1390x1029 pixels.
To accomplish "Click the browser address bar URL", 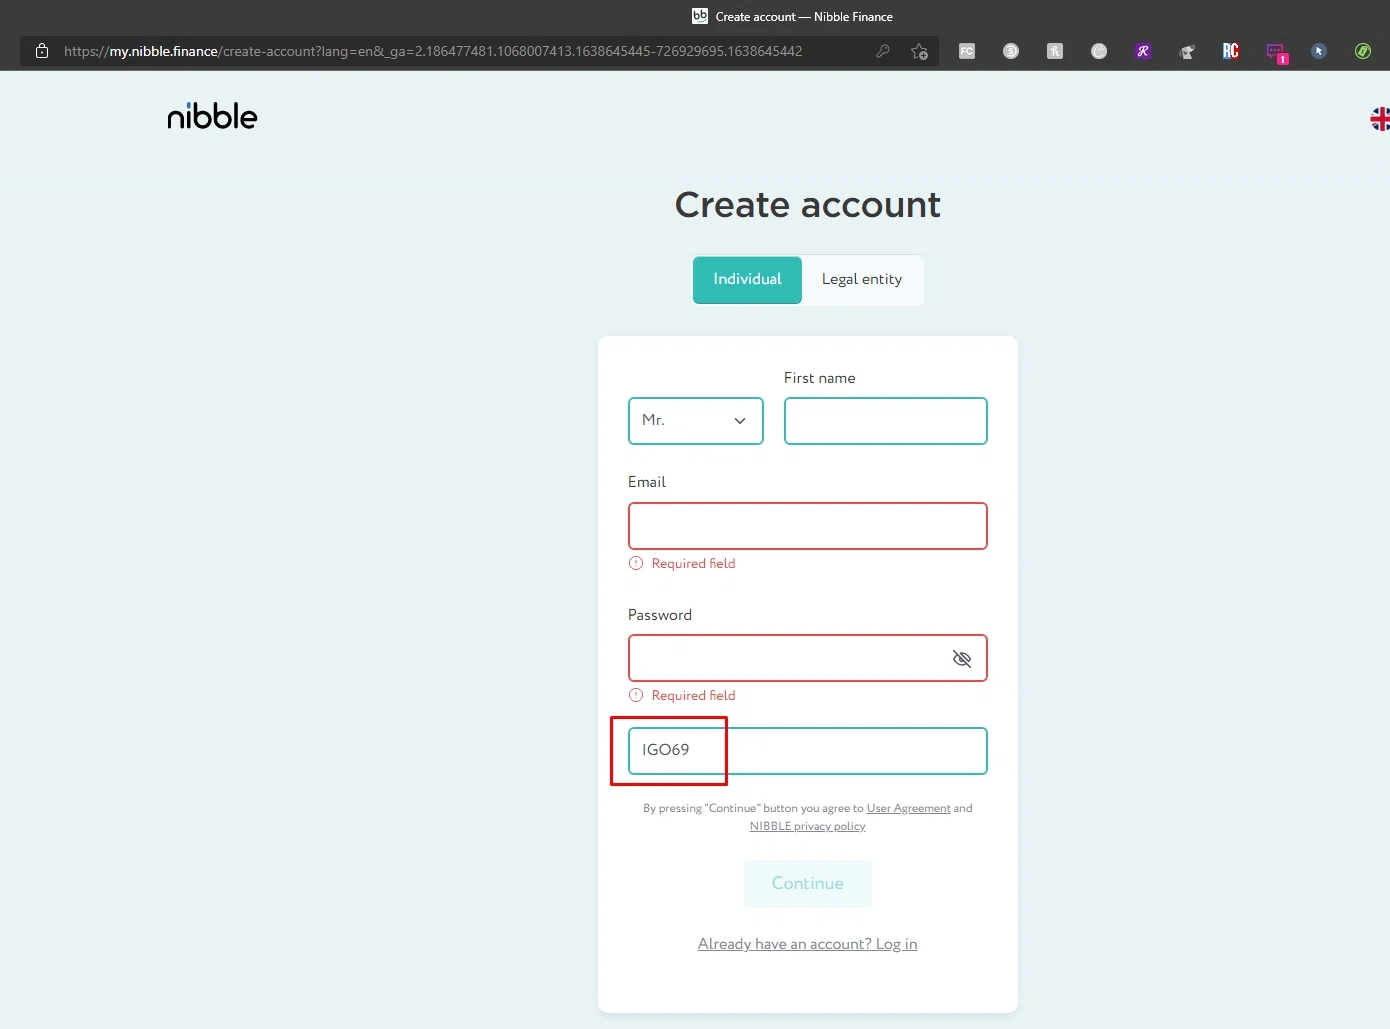I will click(x=433, y=51).
